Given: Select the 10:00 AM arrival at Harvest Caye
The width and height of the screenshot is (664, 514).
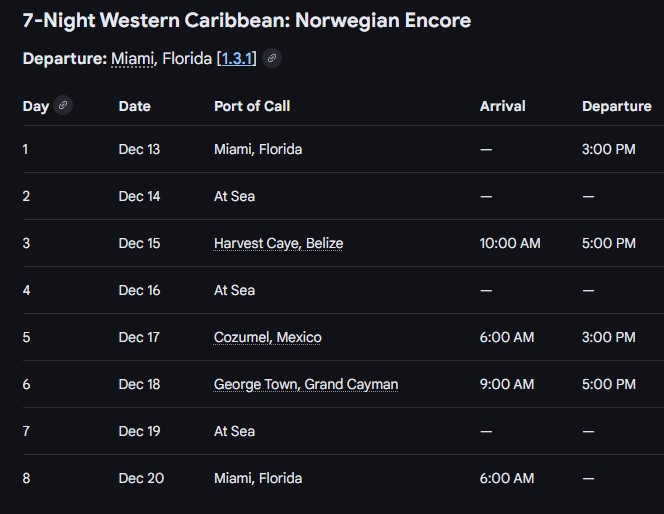Looking at the screenshot, I should click(510, 243).
